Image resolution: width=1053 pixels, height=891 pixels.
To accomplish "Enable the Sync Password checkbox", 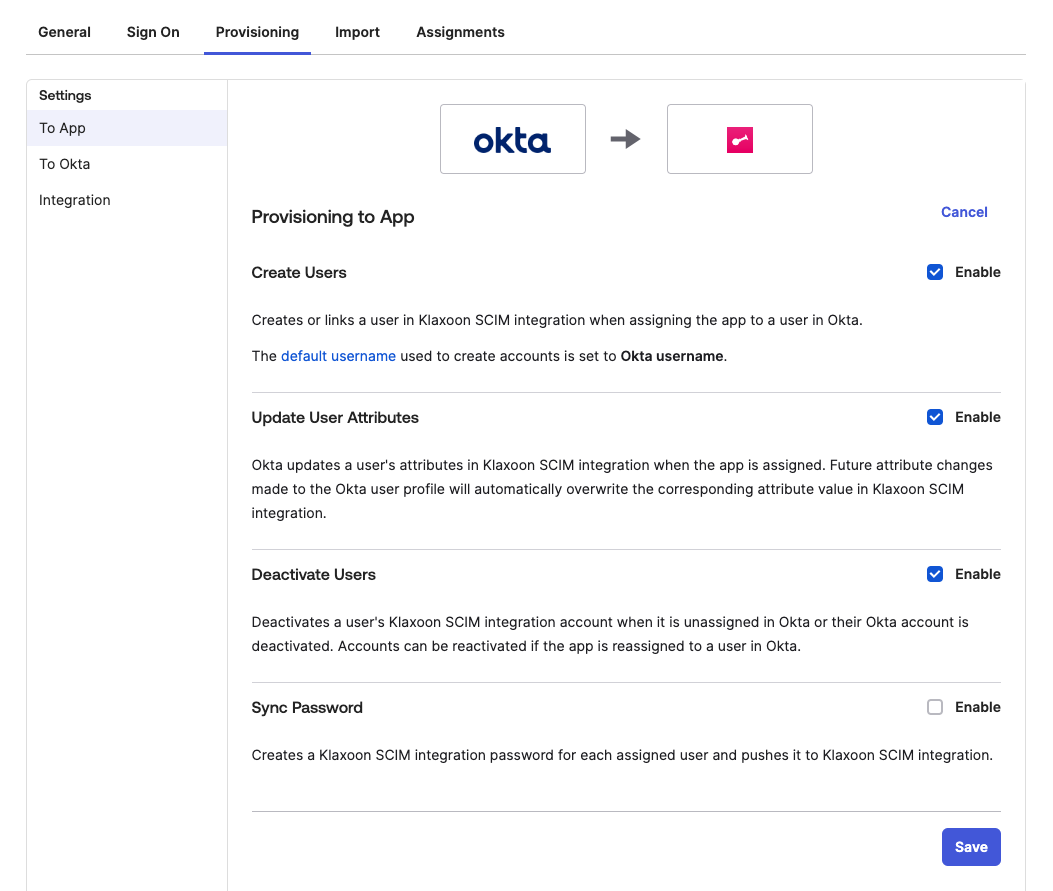I will point(935,707).
